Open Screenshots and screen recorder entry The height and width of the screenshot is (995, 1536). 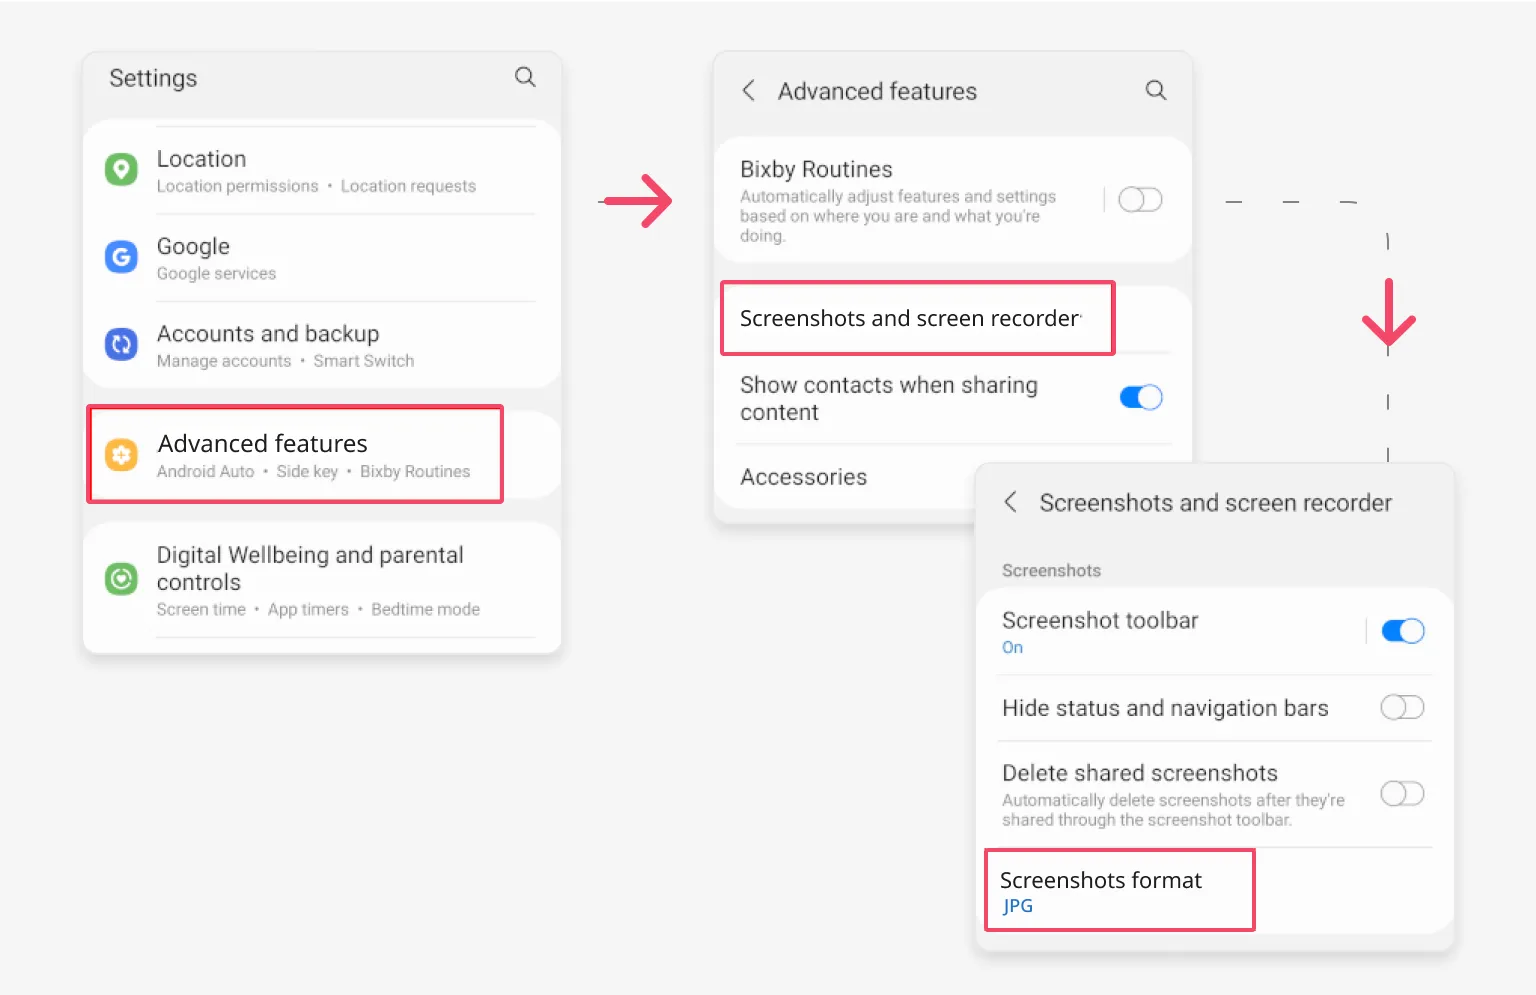918,318
